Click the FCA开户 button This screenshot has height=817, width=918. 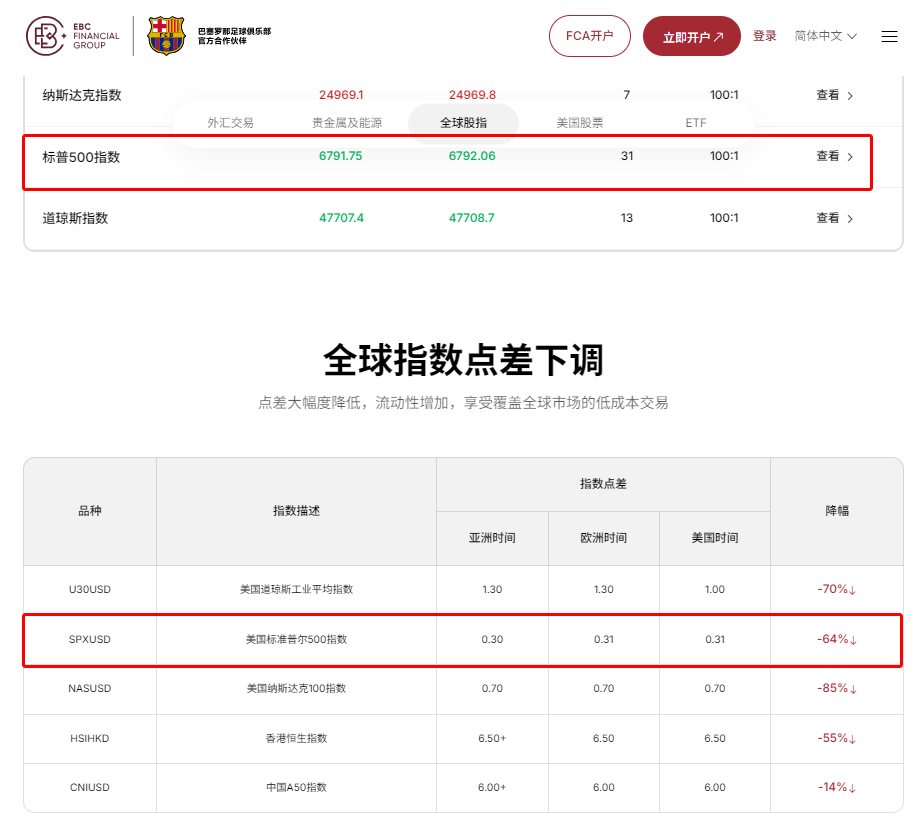589,34
